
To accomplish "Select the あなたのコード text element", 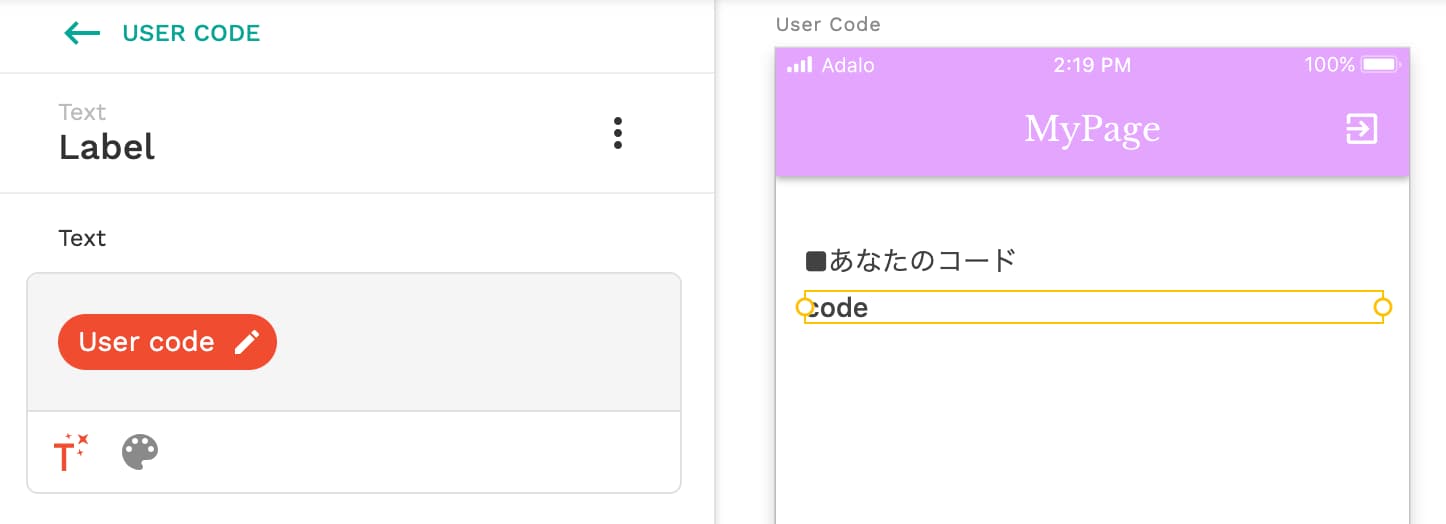I will [911, 261].
